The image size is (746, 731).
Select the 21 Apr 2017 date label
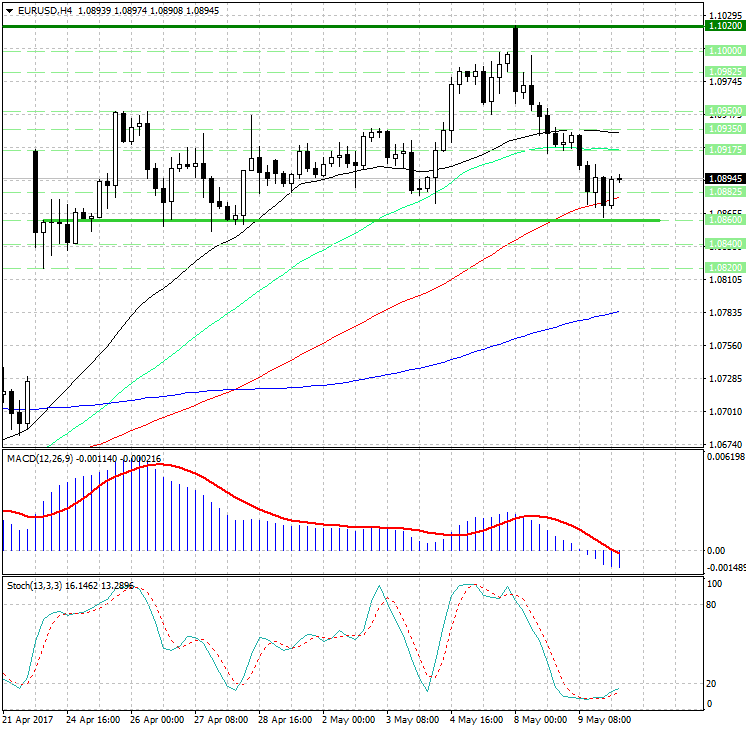(28, 719)
